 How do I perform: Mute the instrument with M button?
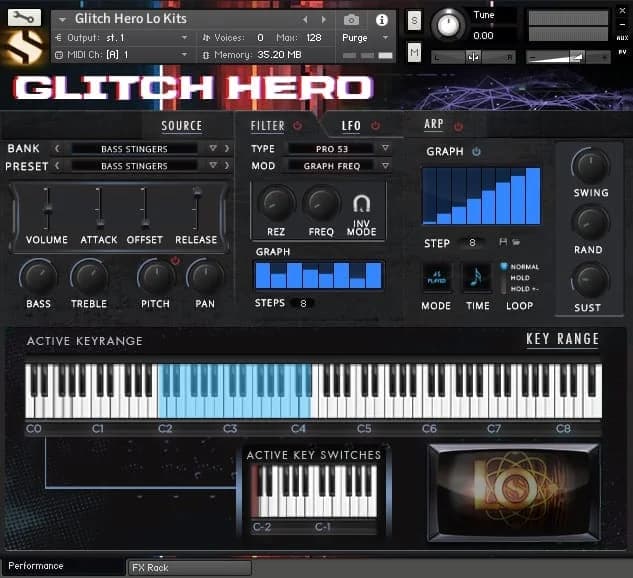pyautogui.click(x=414, y=52)
